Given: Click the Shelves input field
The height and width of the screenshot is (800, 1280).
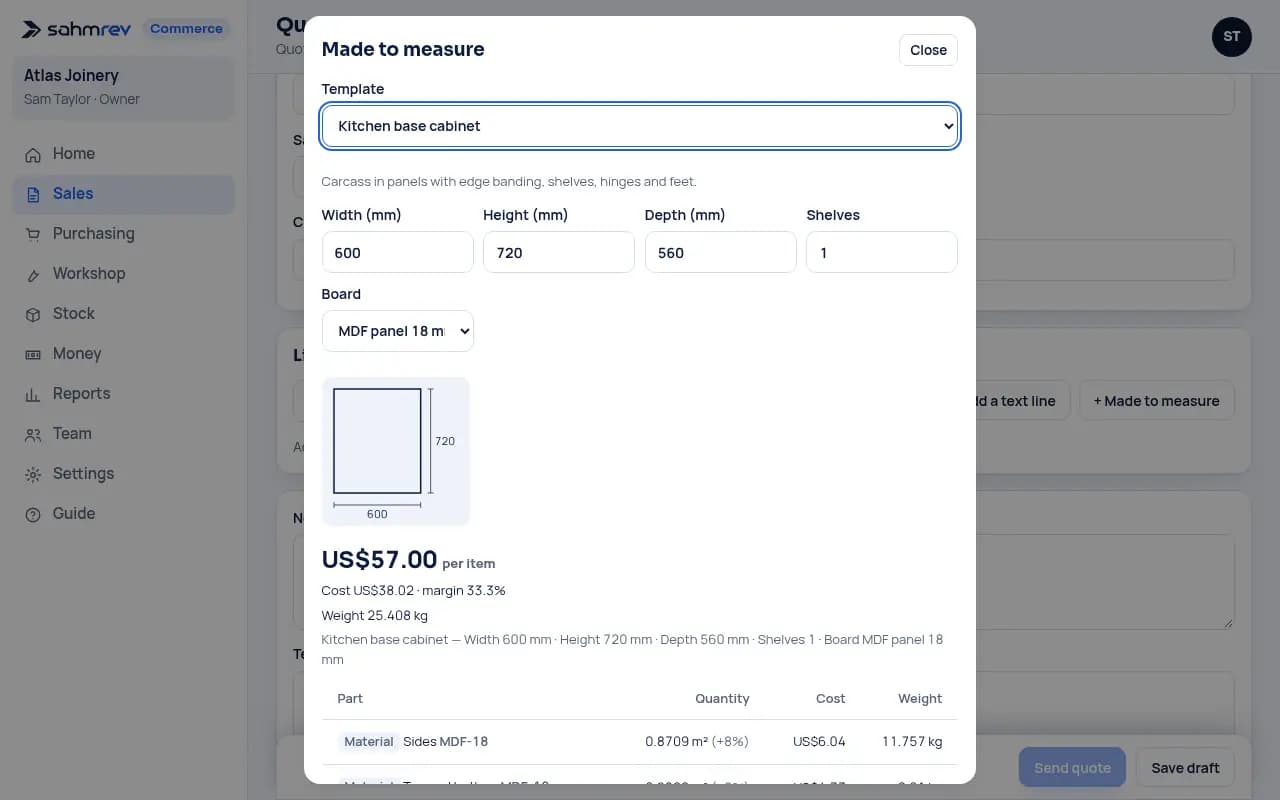Looking at the screenshot, I should (x=882, y=252).
